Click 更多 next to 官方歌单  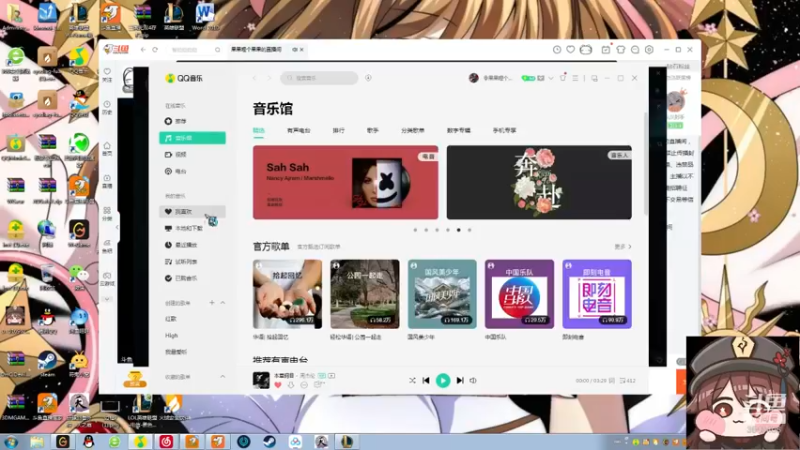[x=622, y=246]
